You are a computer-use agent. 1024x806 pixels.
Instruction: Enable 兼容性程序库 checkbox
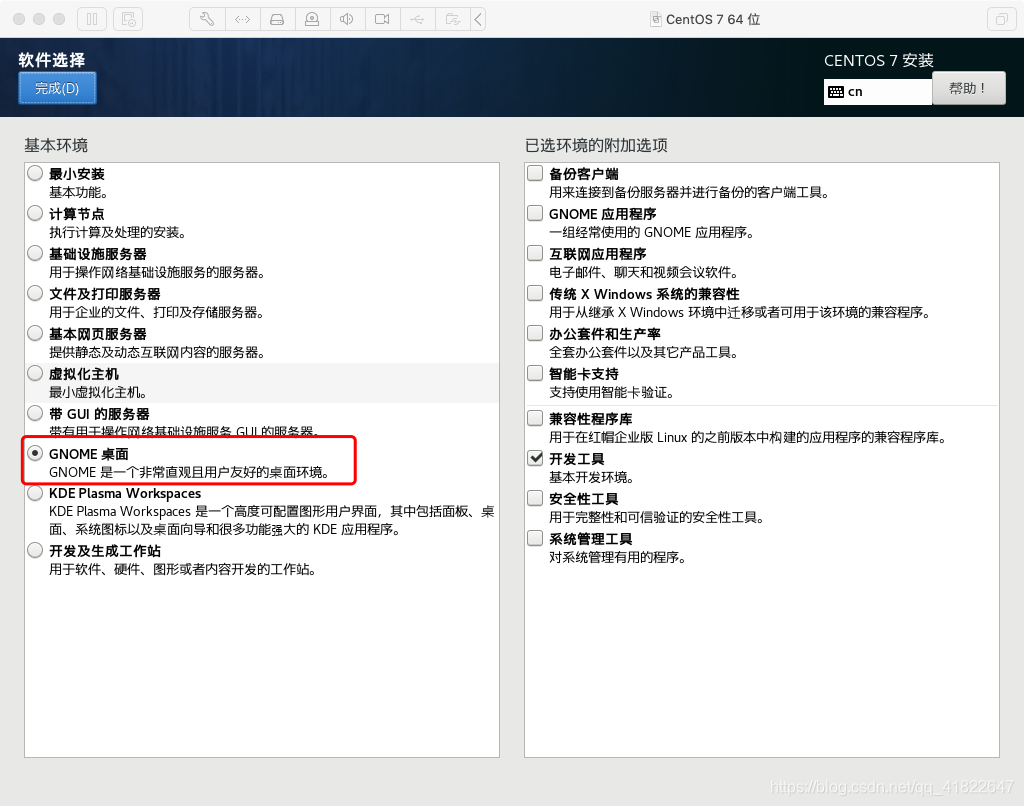tap(535, 418)
